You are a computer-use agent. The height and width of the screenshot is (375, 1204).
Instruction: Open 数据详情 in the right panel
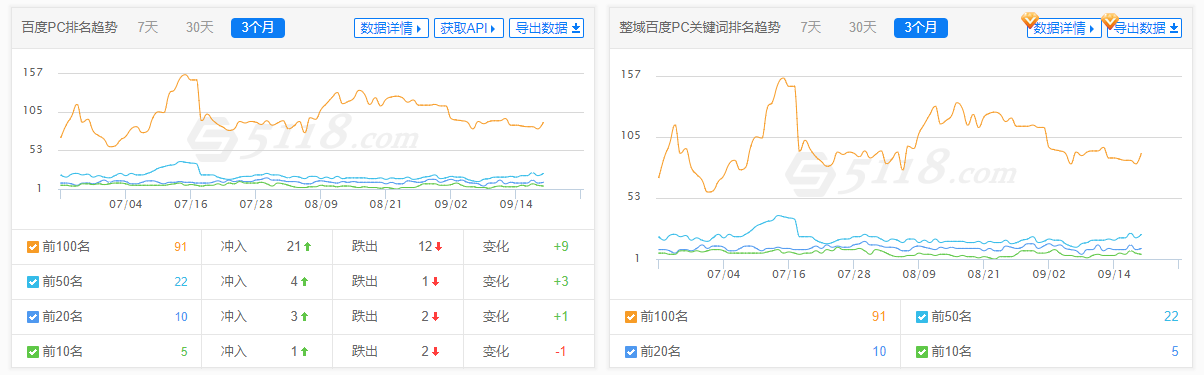pyautogui.click(x=1064, y=28)
